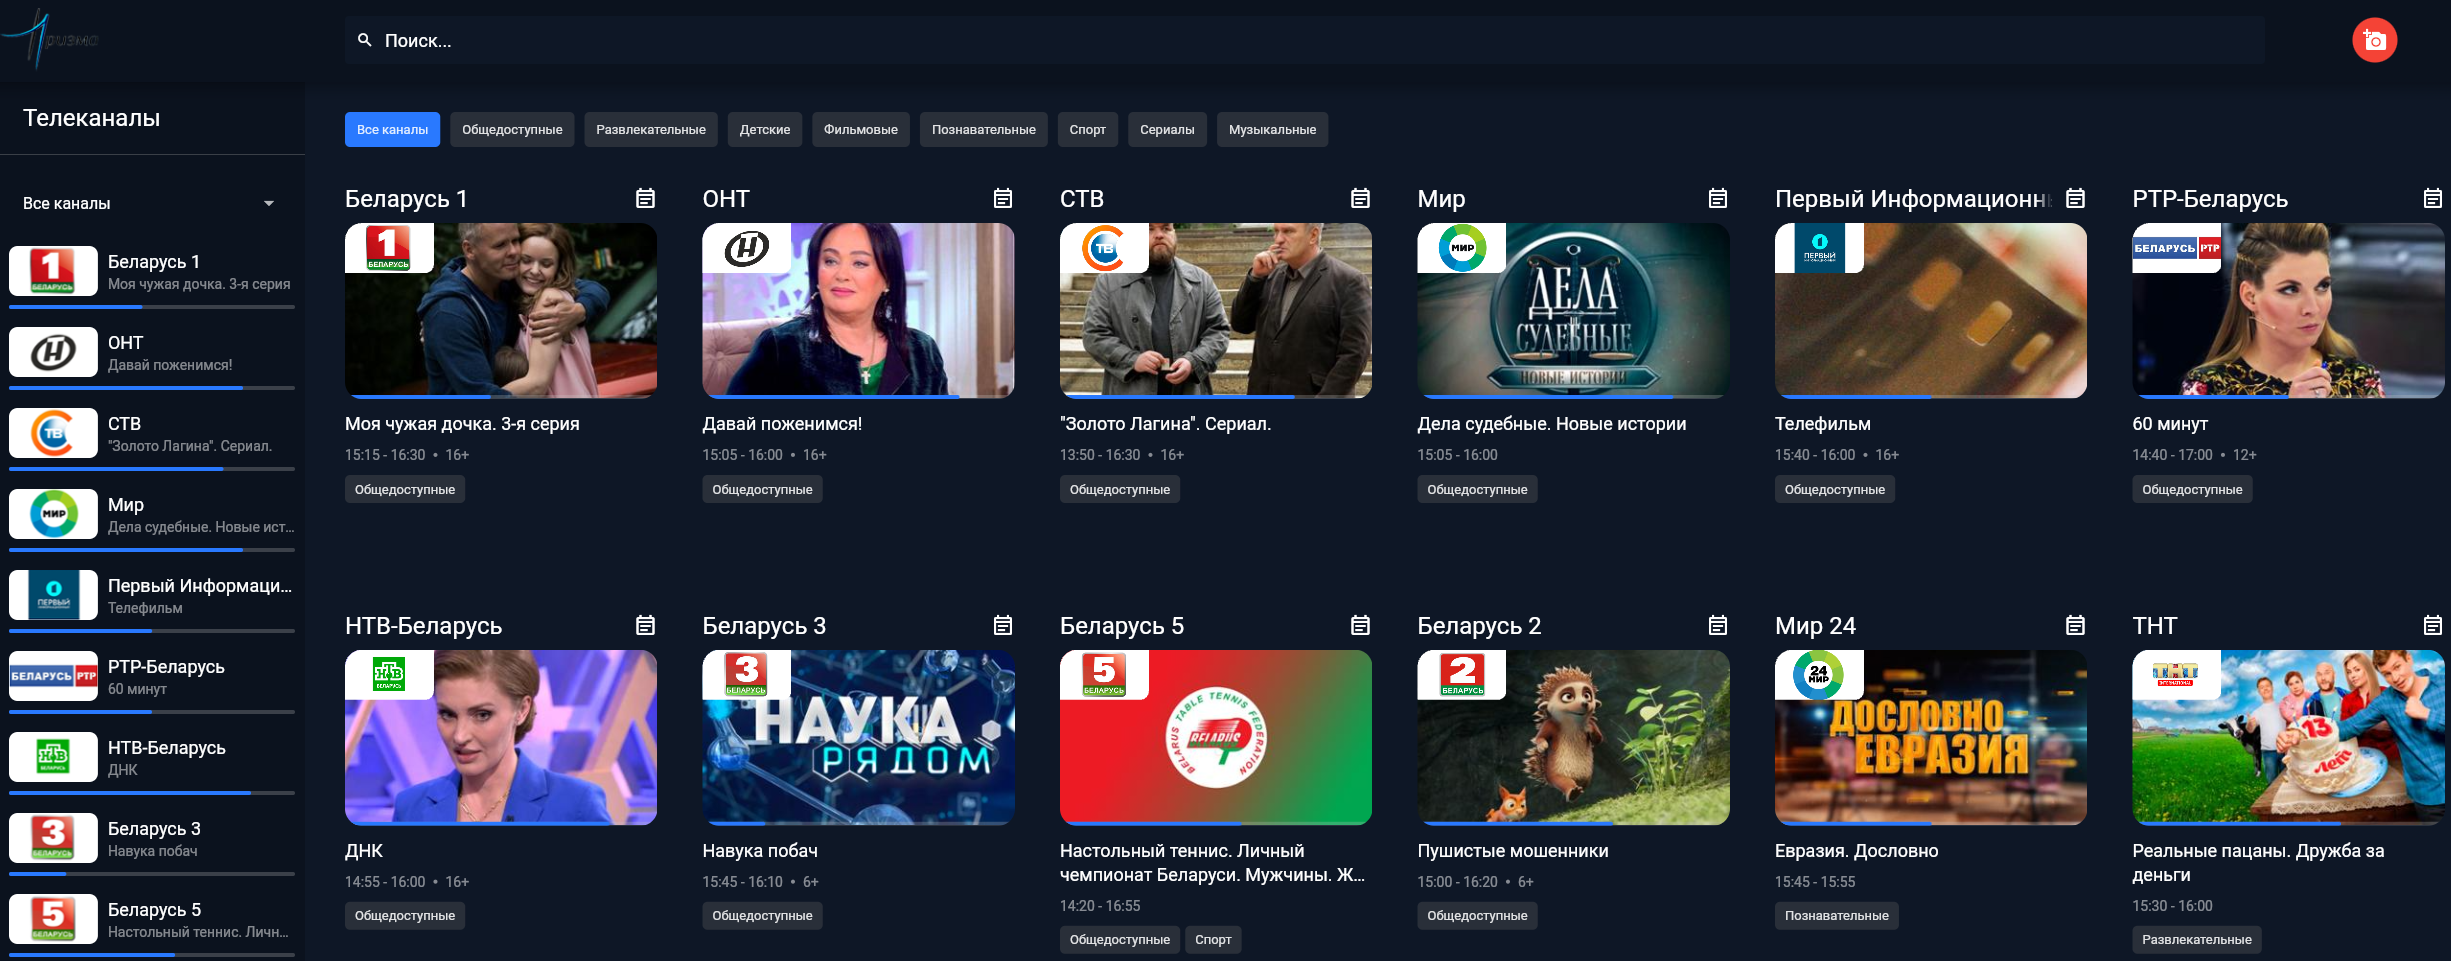This screenshot has height=961, width=2451.
Task: Open the schedule icon for Беларусь 5
Action: pos(1361,625)
